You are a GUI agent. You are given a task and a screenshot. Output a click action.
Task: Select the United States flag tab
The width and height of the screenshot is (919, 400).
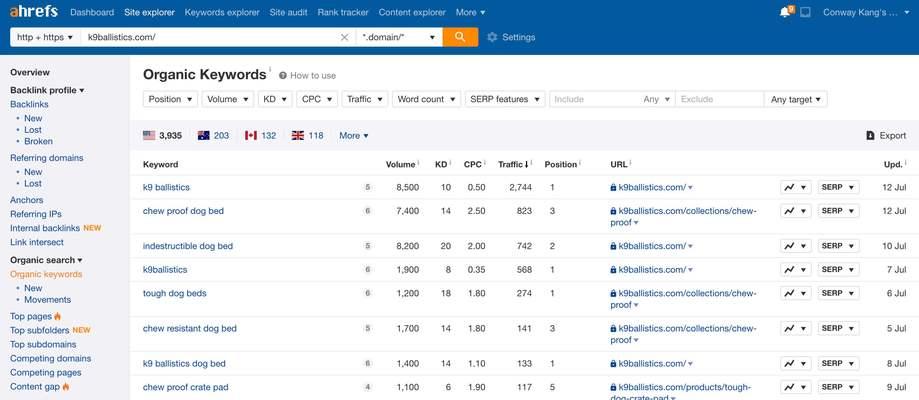(162, 135)
